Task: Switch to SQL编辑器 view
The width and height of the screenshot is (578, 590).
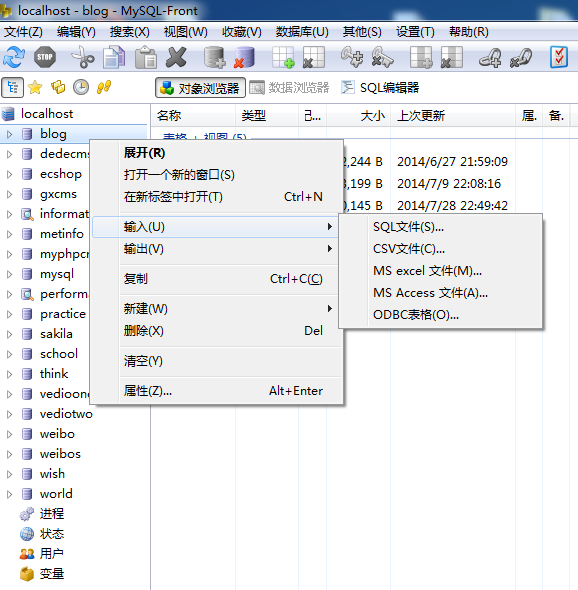Action: 380,88
